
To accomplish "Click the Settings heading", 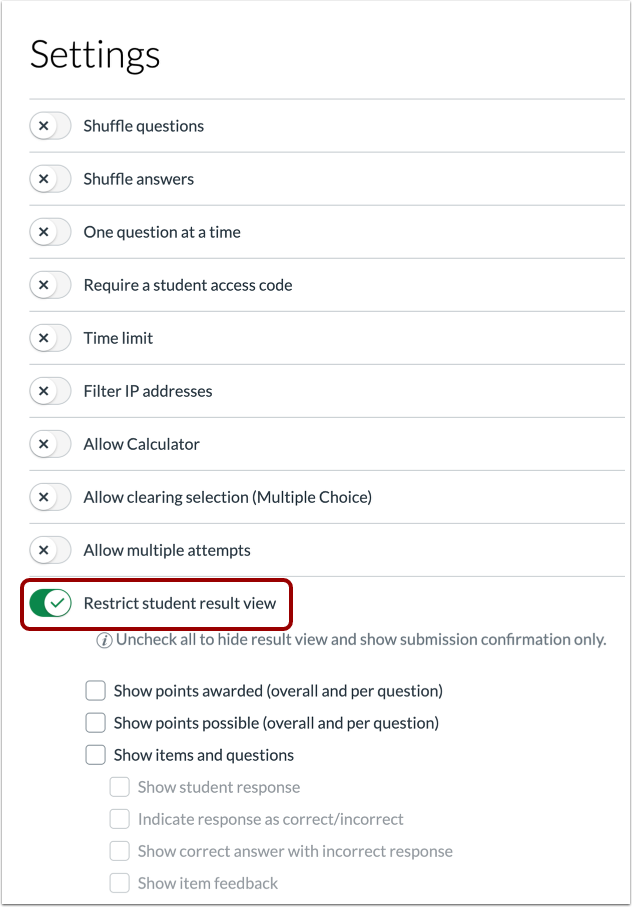I will pos(95,54).
